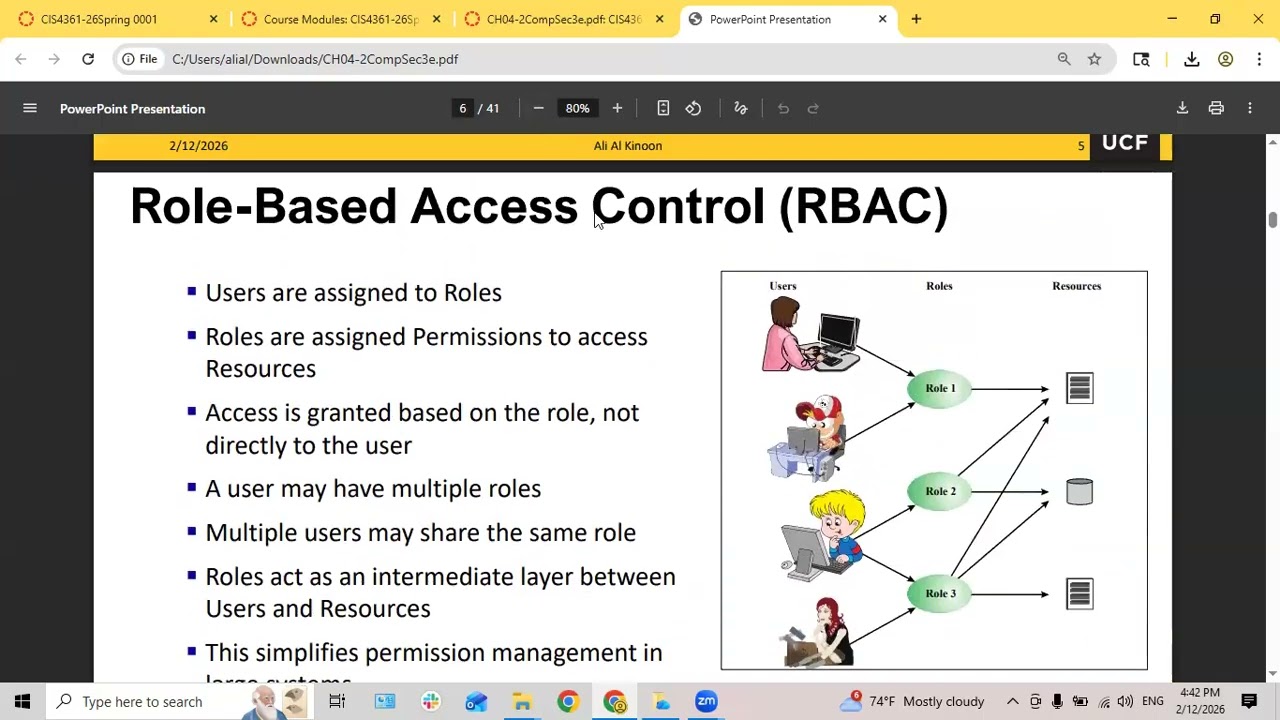Open Outlook from the taskbar
1280x720 pixels.
click(476, 701)
